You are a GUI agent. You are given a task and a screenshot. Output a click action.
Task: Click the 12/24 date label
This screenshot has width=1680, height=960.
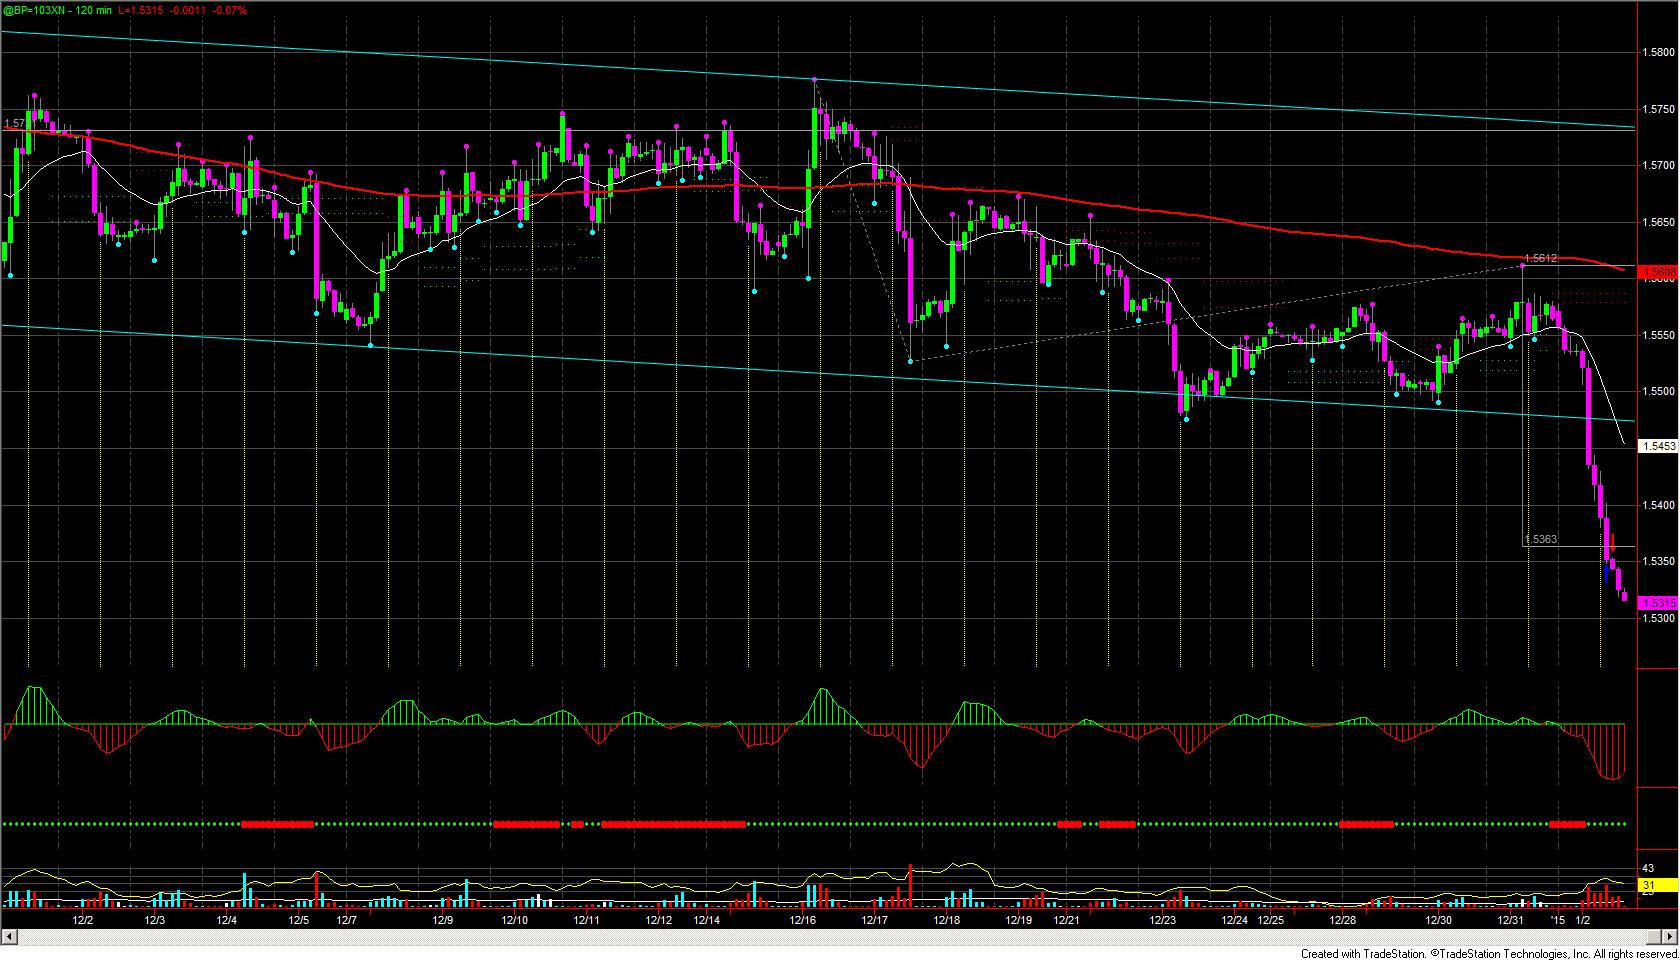pos(1235,920)
